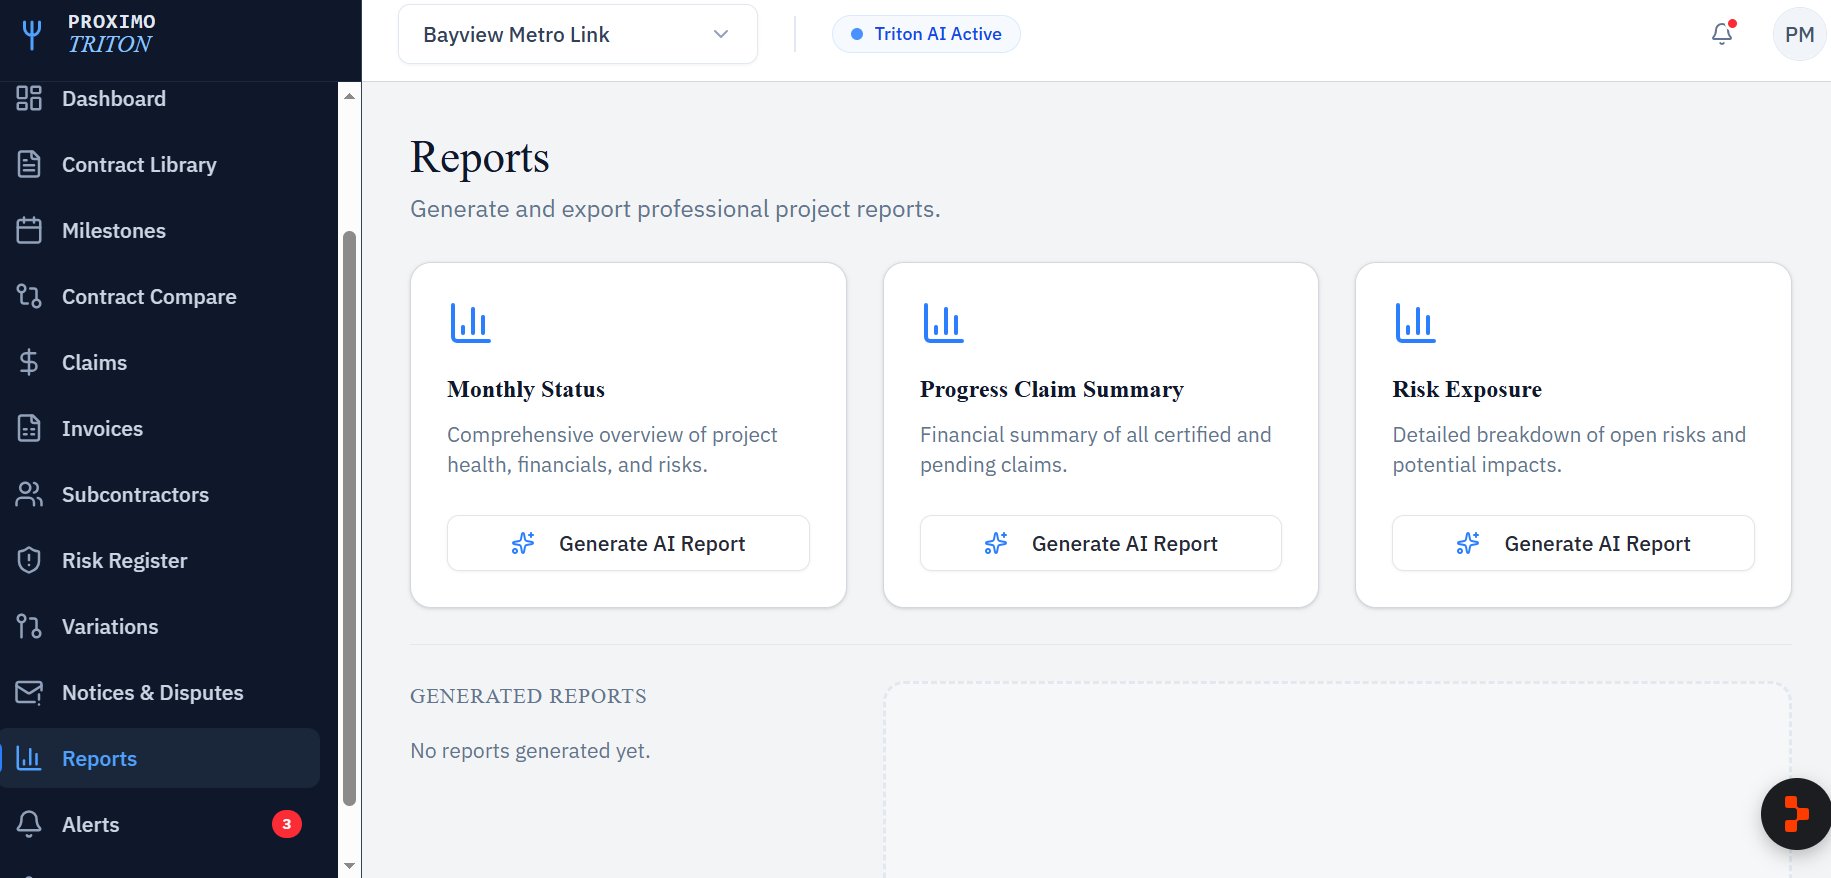This screenshot has height=878, width=1831.
Task: Click the Reports bar chart sidebar icon
Action: [29, 758]
